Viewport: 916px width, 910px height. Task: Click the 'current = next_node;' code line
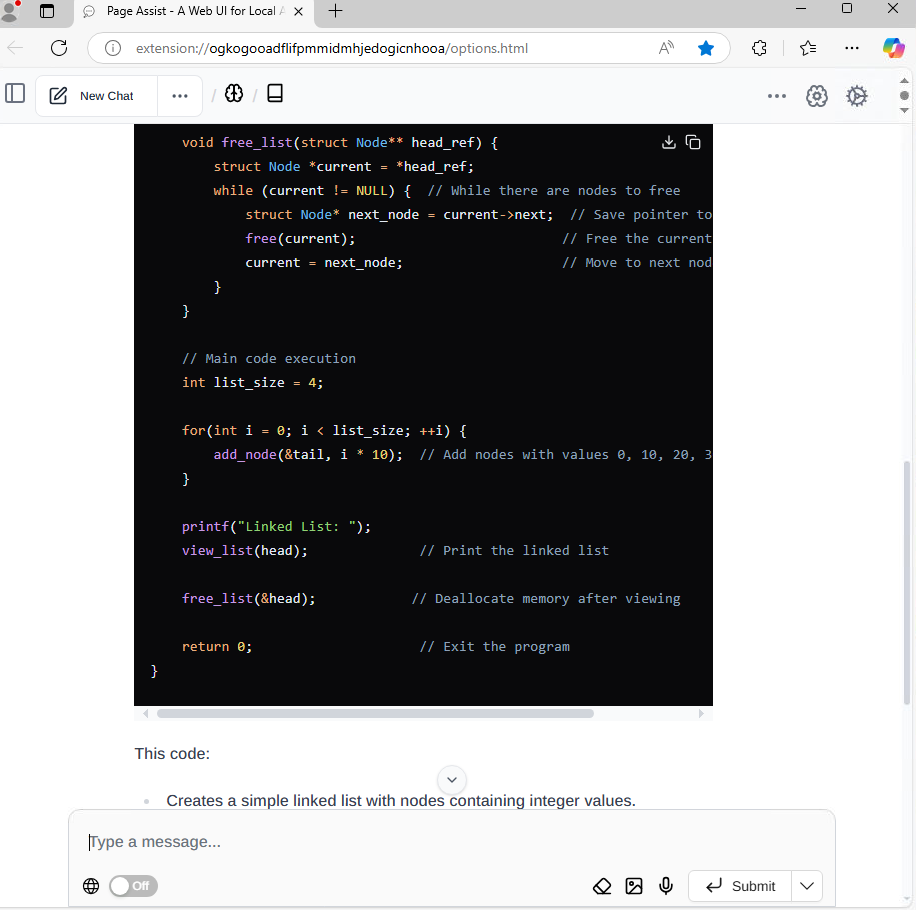pos(324,263)
